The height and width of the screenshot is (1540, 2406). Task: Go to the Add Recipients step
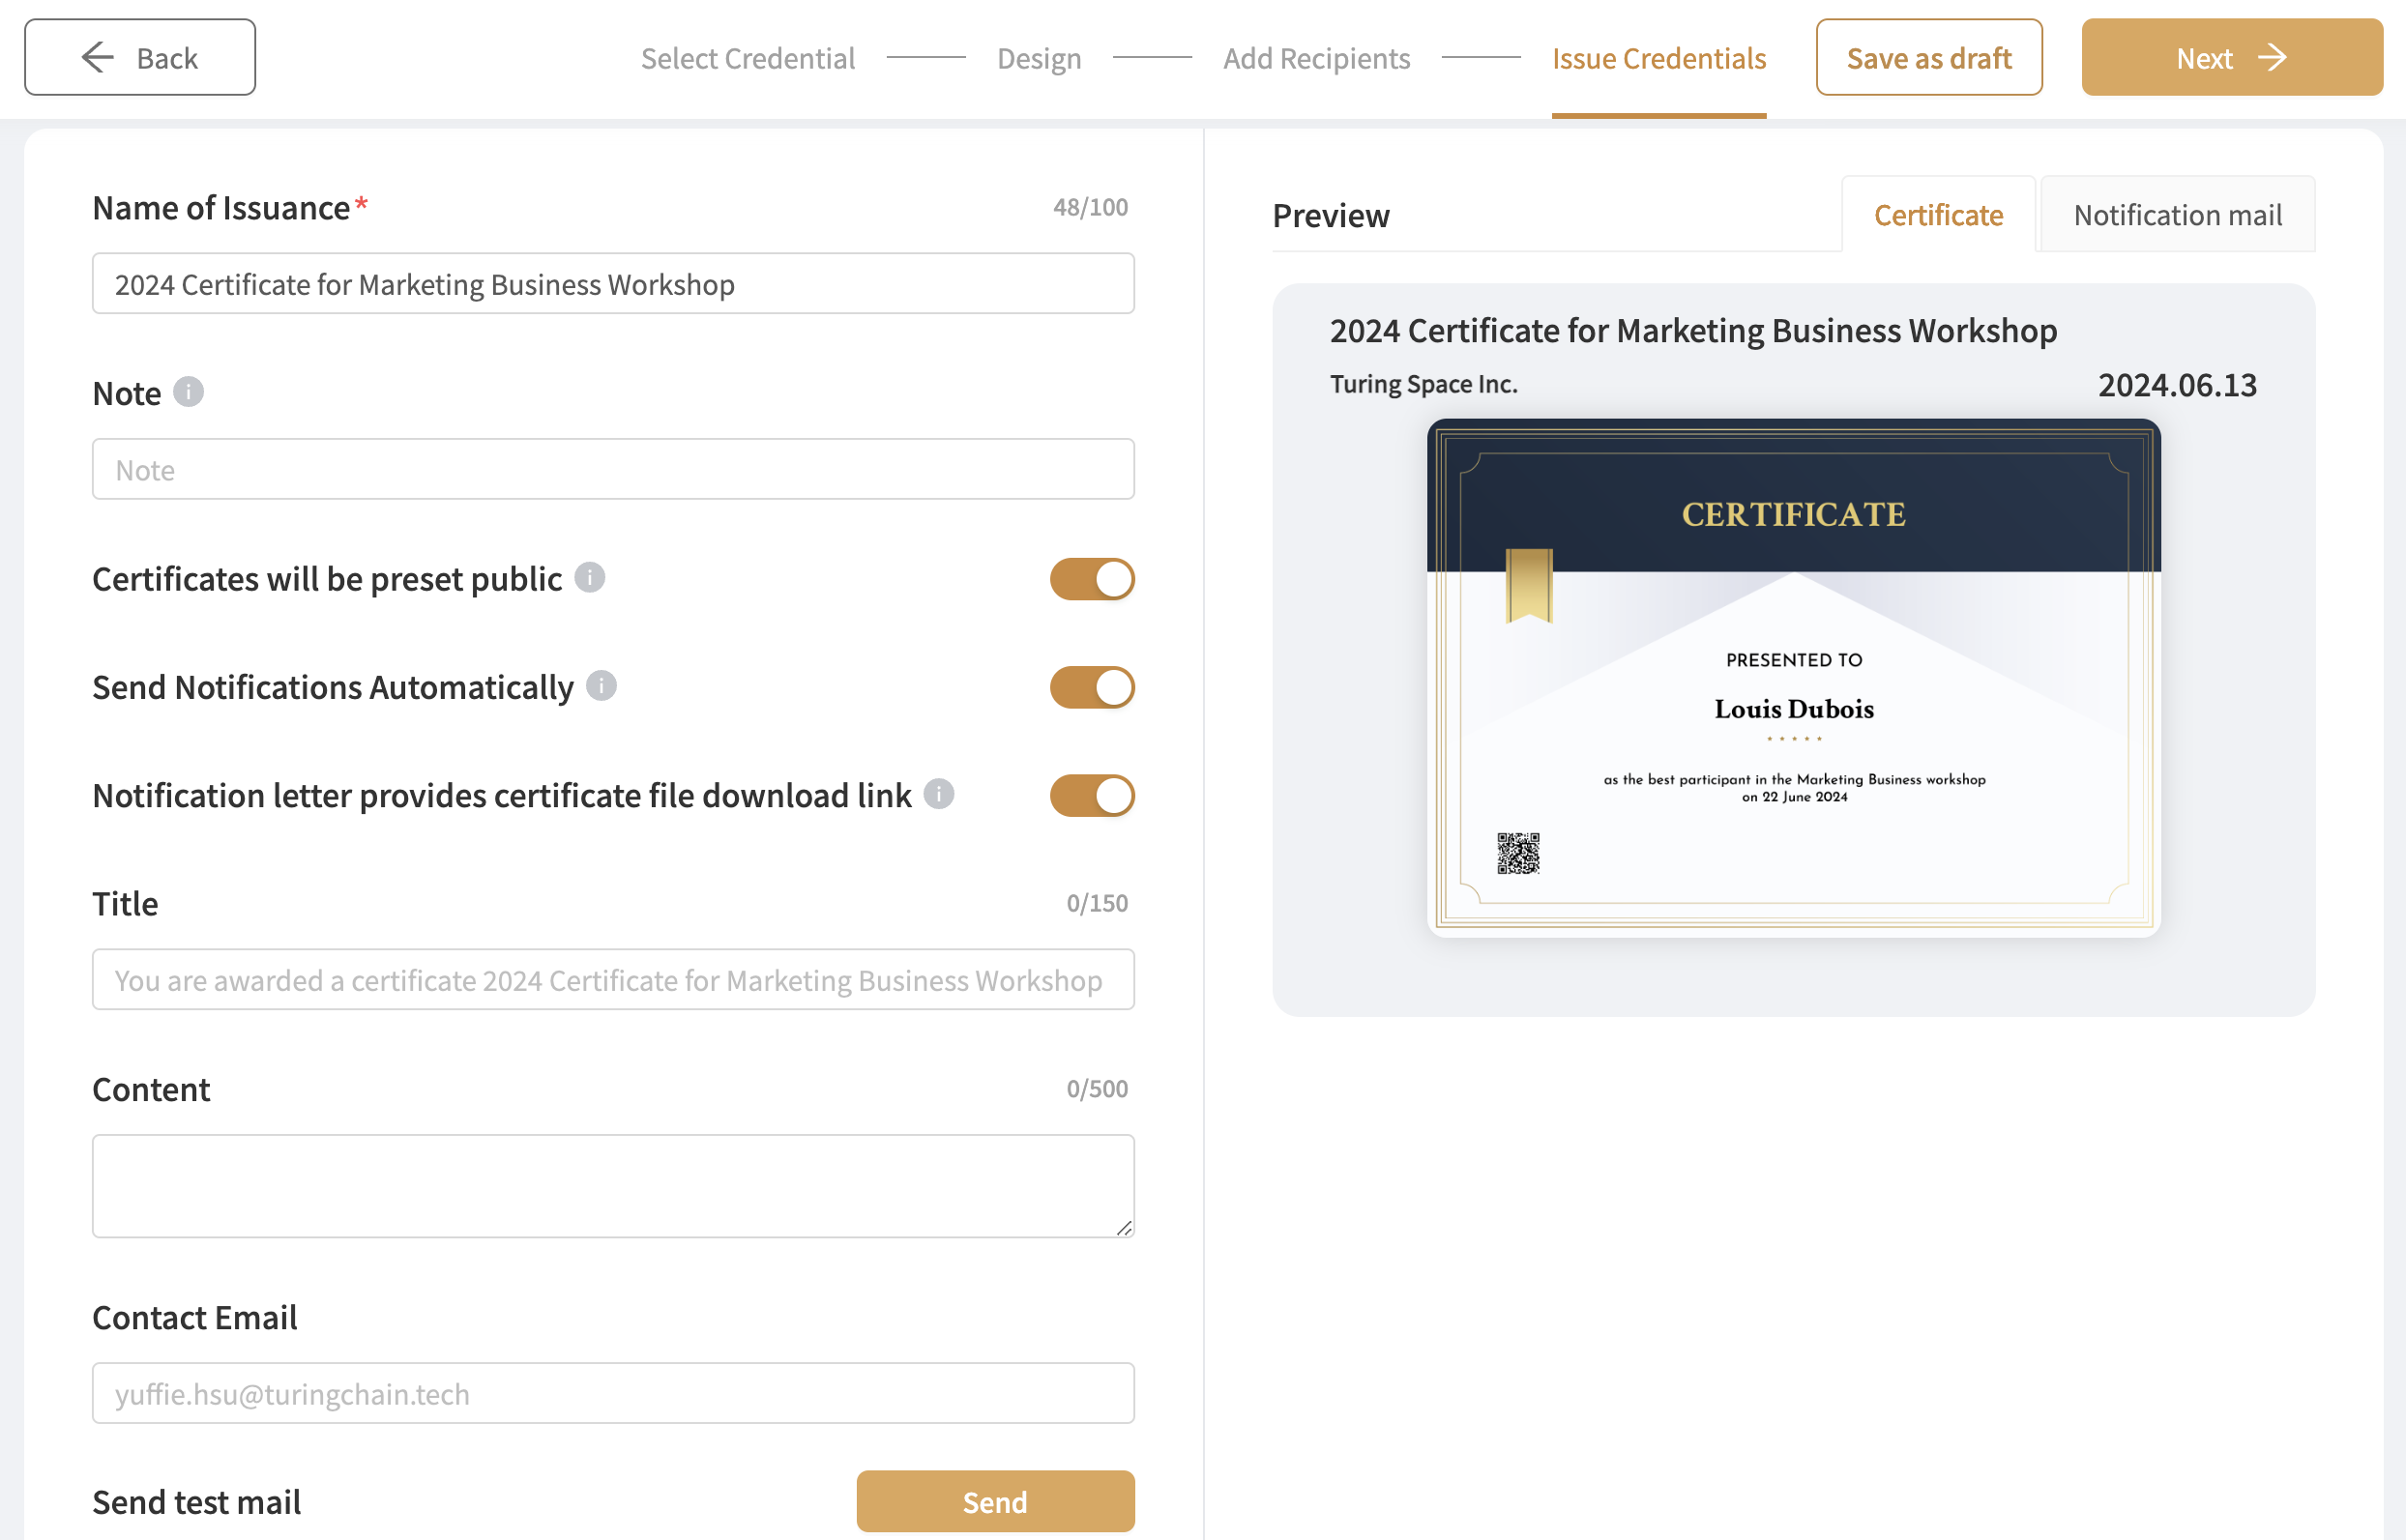1316,58
